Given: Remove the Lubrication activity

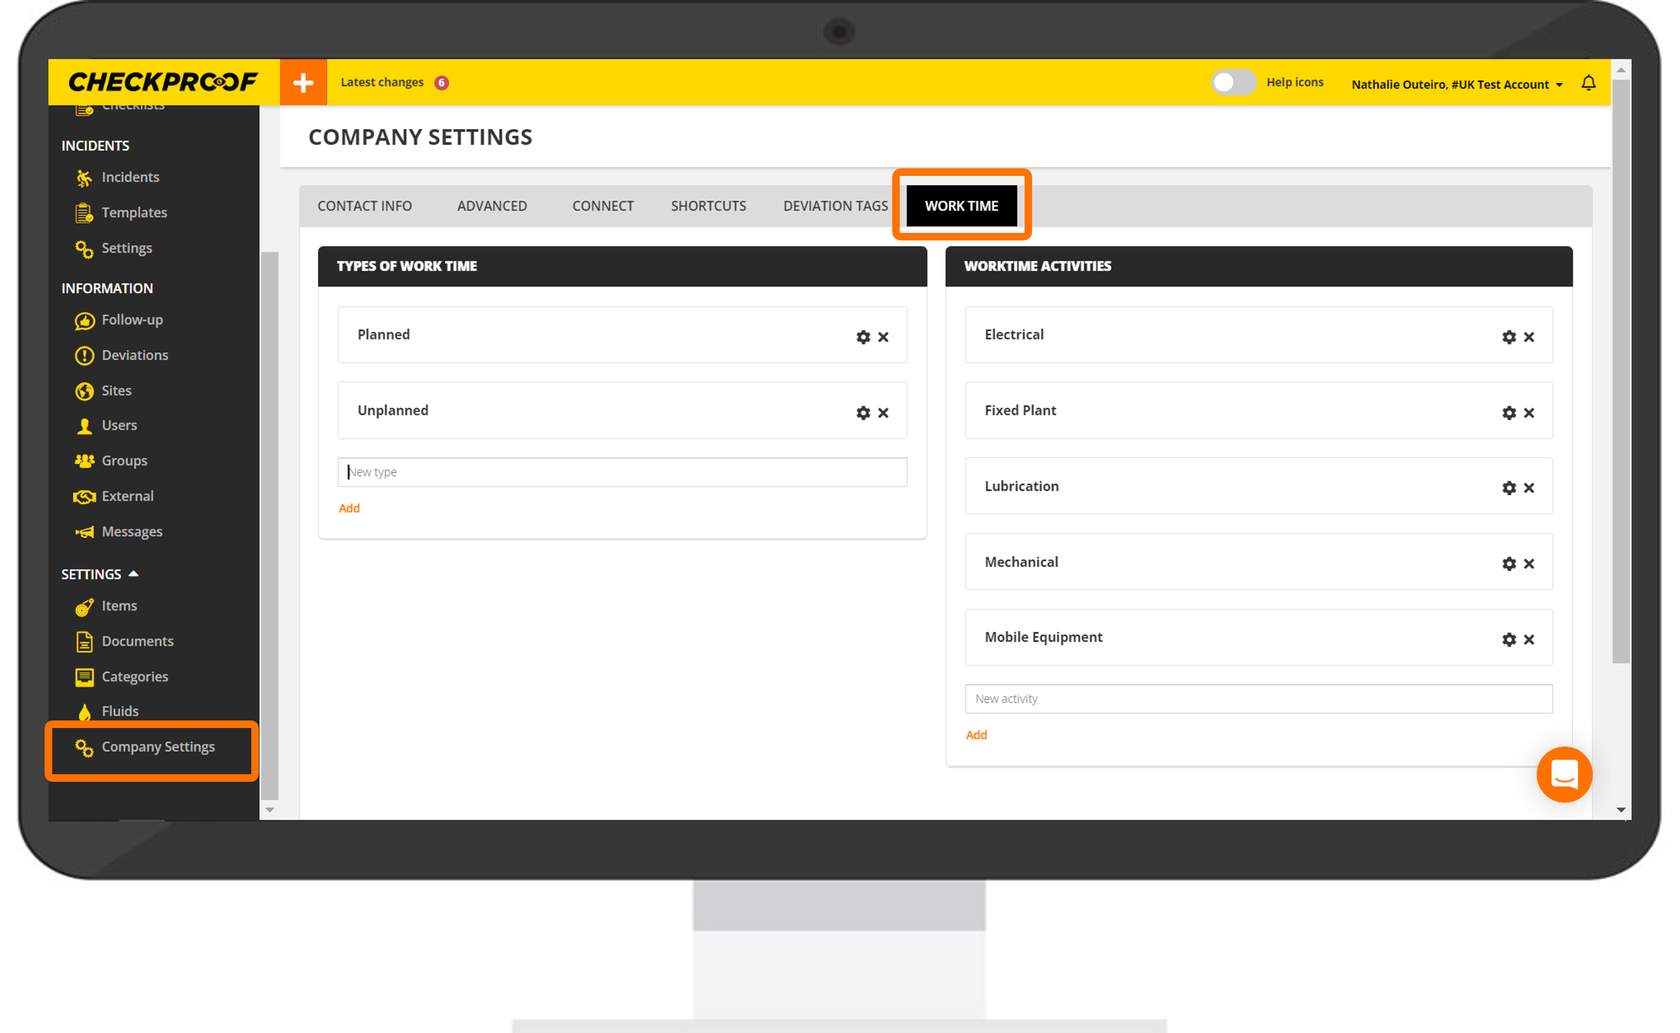Looking at the screenshot, I should (x=1529, y=488).
